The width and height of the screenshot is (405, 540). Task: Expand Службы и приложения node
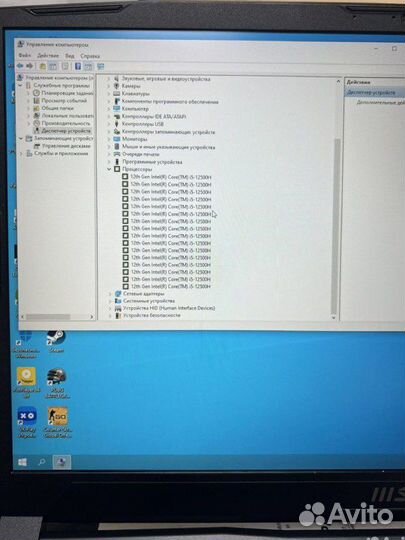[21, 154]
